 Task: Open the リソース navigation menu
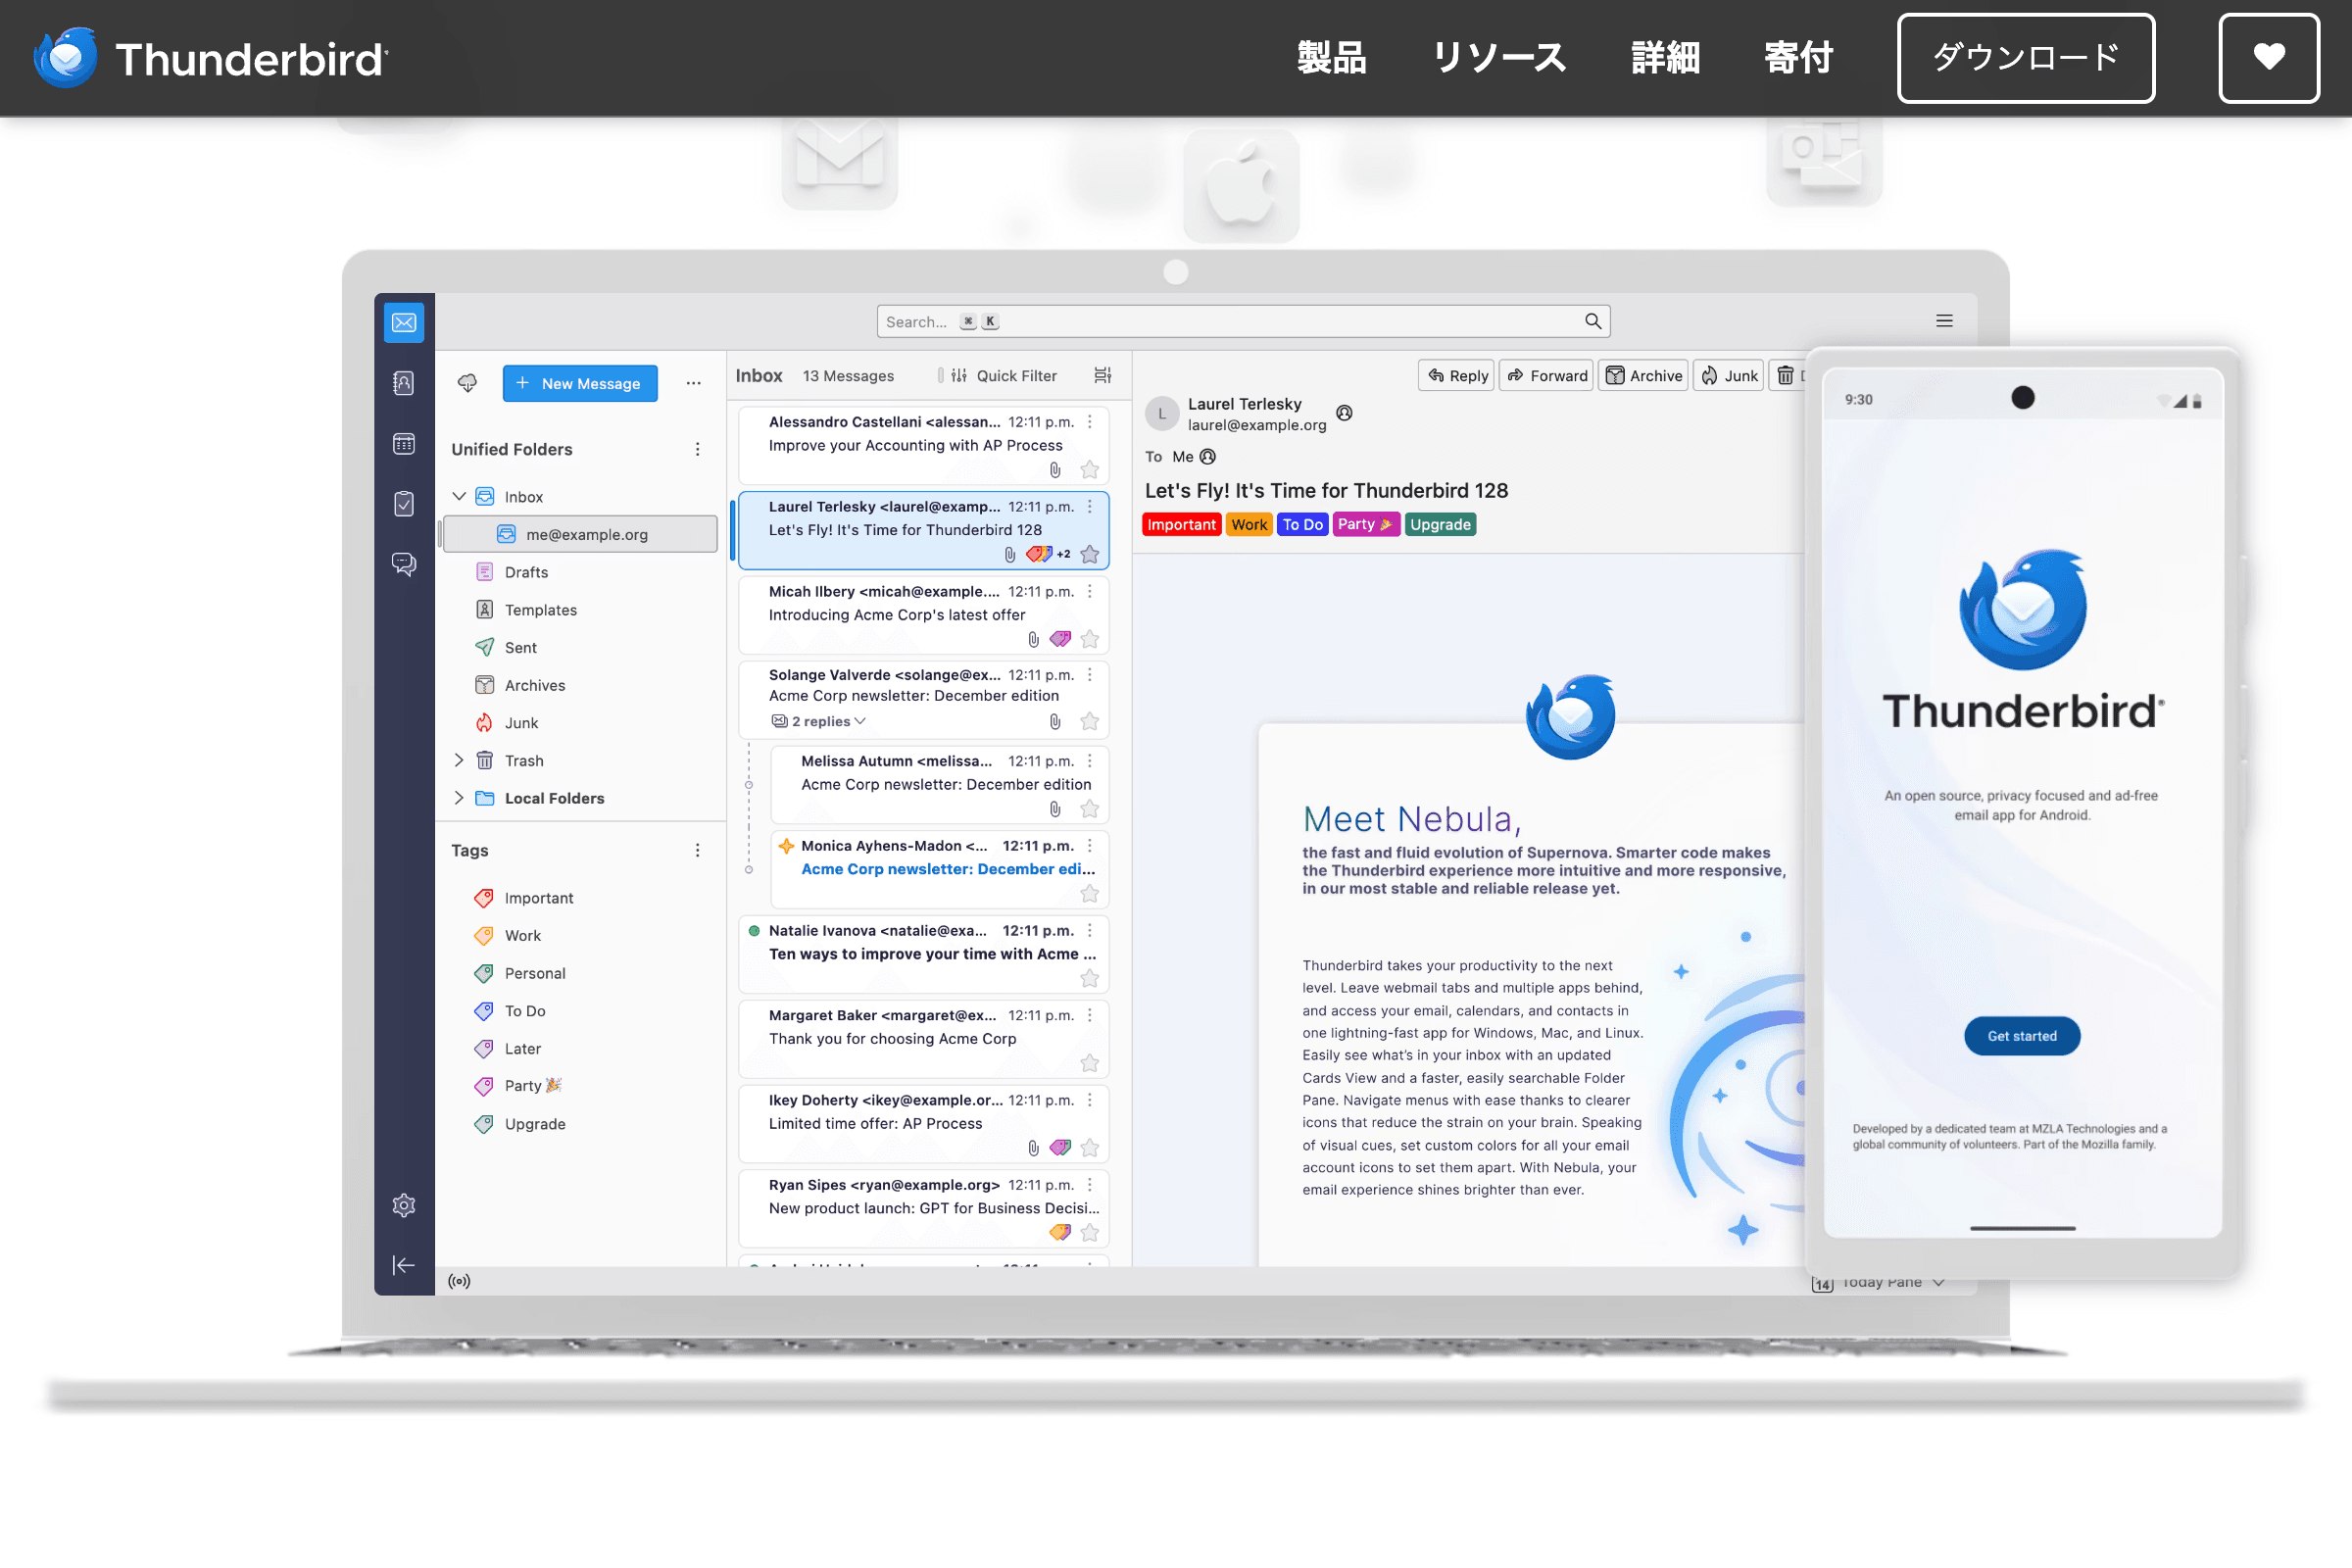click(1498, 58)
